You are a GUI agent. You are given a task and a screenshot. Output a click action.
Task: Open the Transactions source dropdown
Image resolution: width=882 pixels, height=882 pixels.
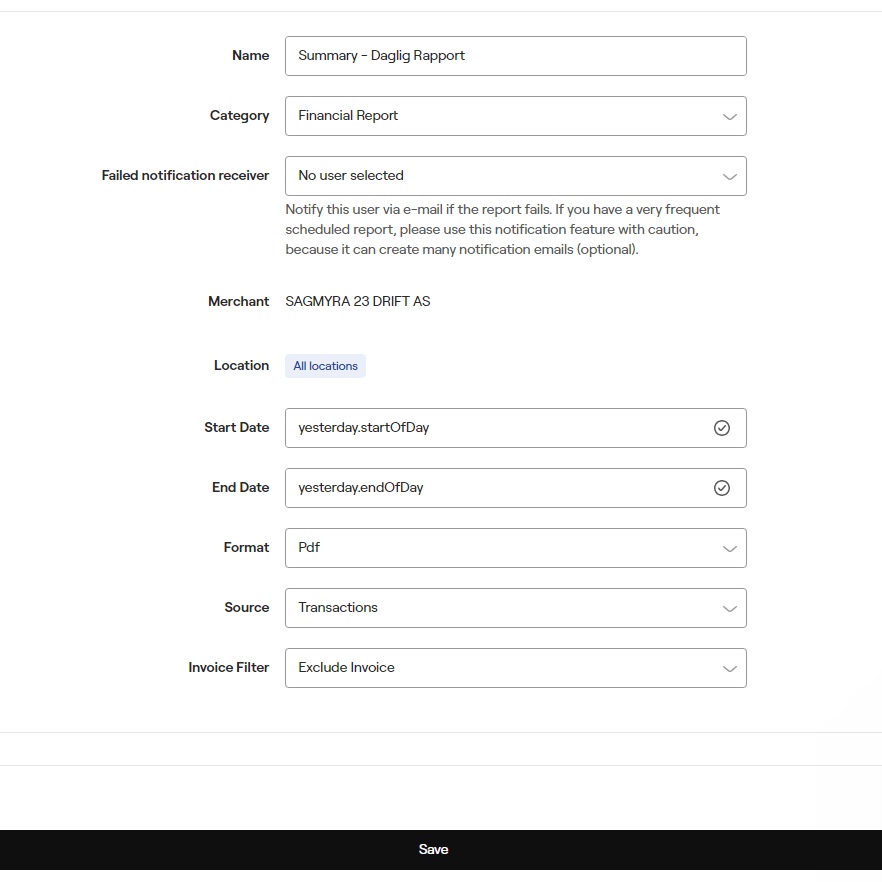pos(500,608)
